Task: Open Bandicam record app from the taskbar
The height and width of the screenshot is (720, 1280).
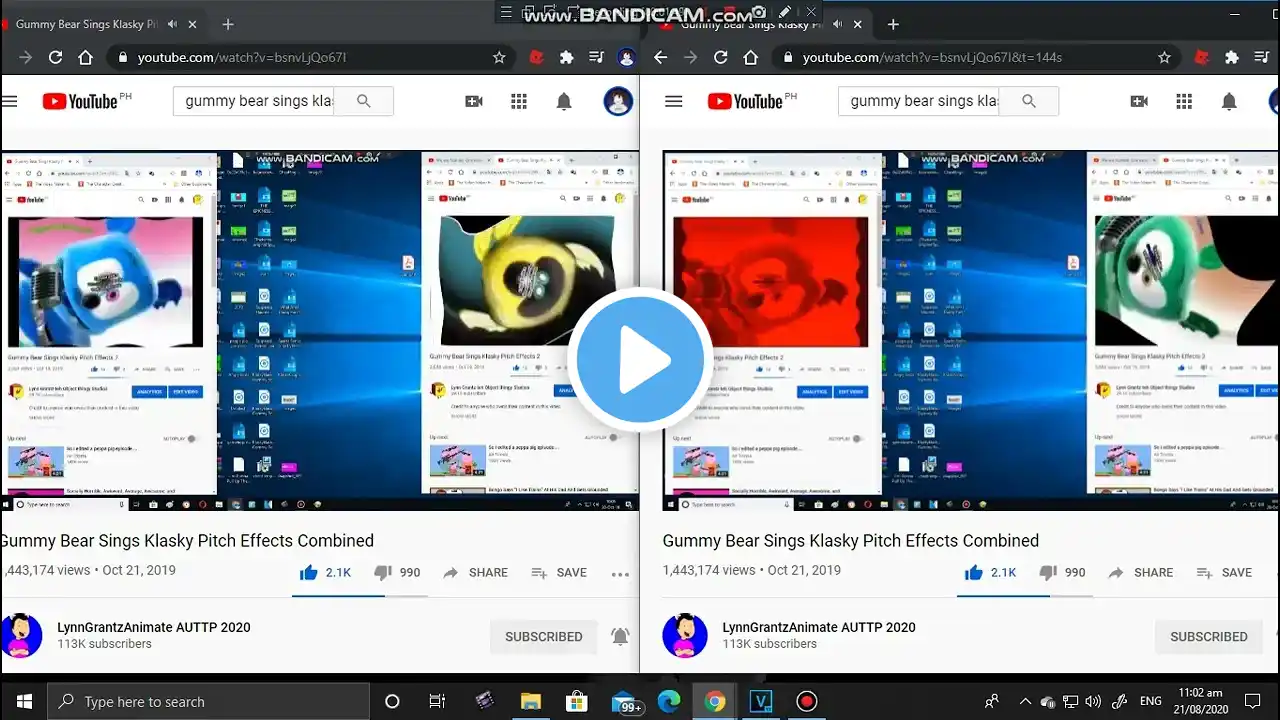Action: coord(807,702)
